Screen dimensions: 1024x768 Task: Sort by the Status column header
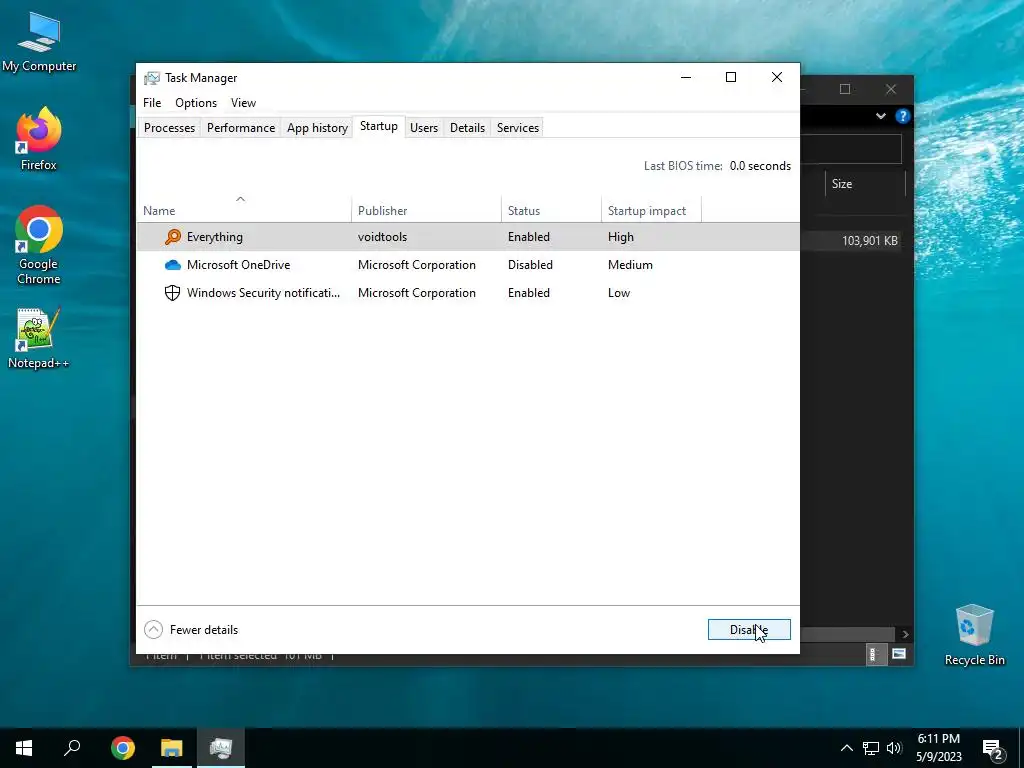coord(551,210)
